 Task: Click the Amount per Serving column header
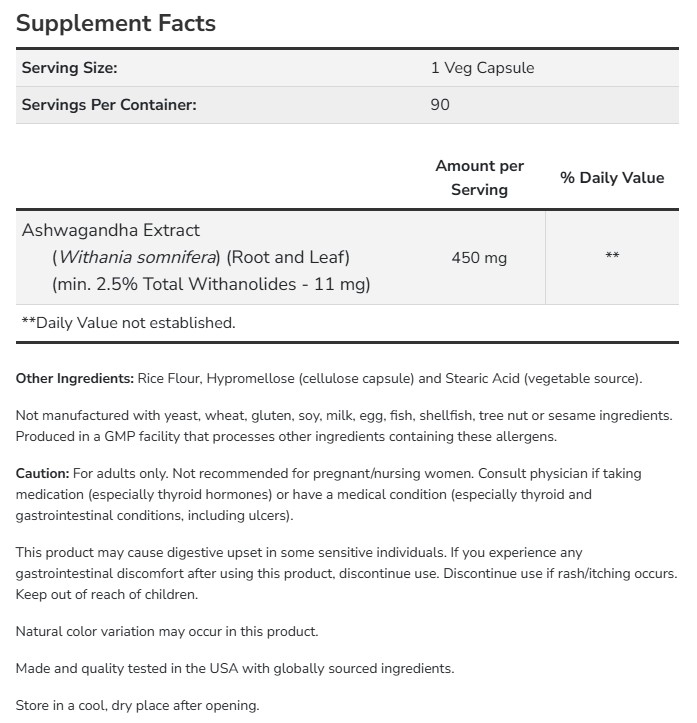[x=479, y=178]
